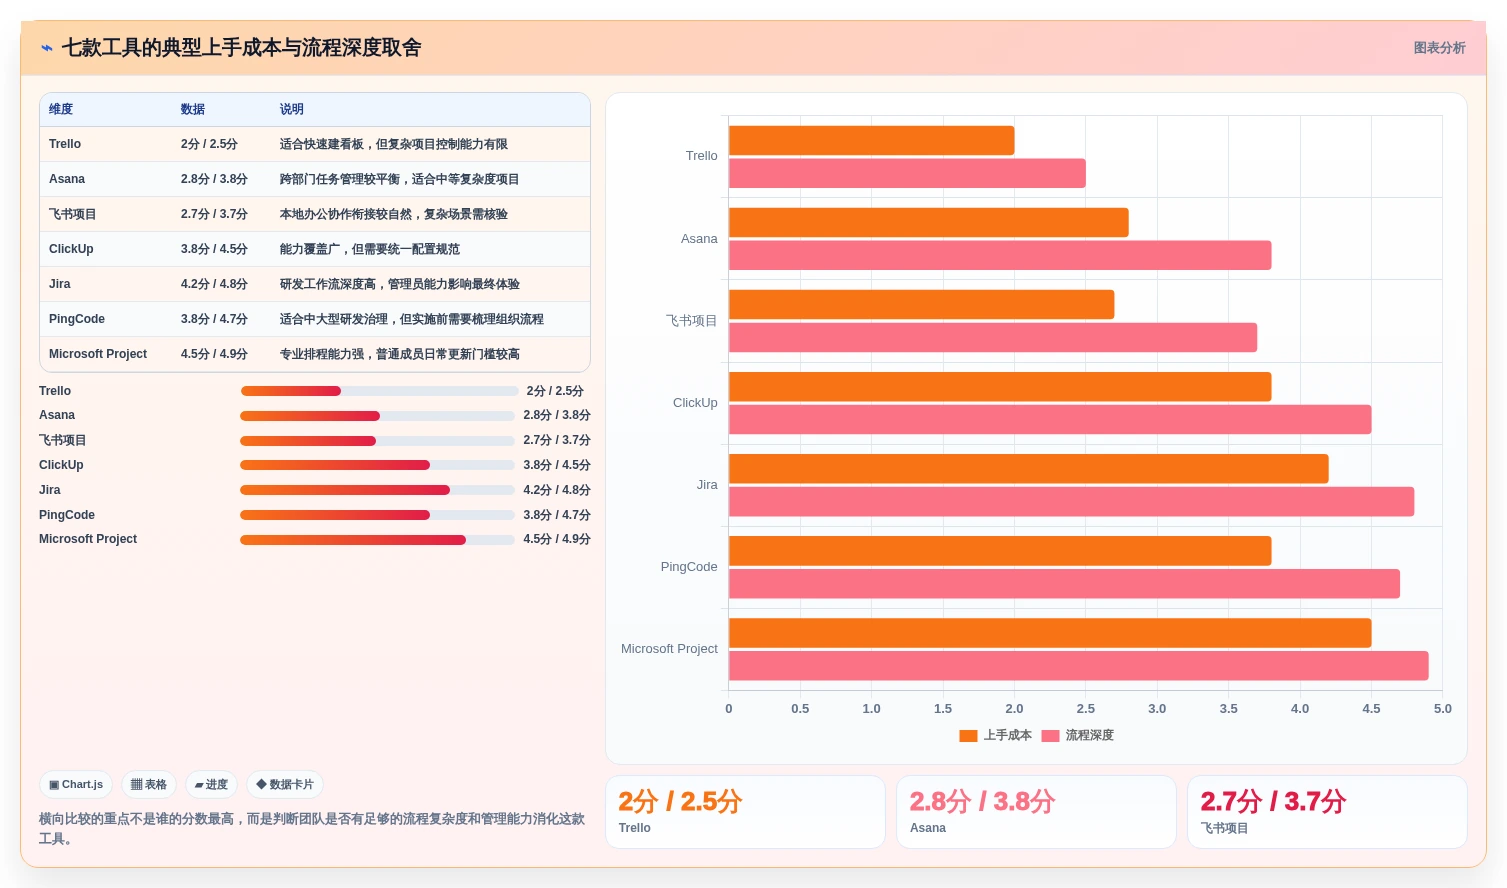Screen dimensions: 1507x888
Task: Click the PingCode label on chart axis
Action: (x=689, y=567)
